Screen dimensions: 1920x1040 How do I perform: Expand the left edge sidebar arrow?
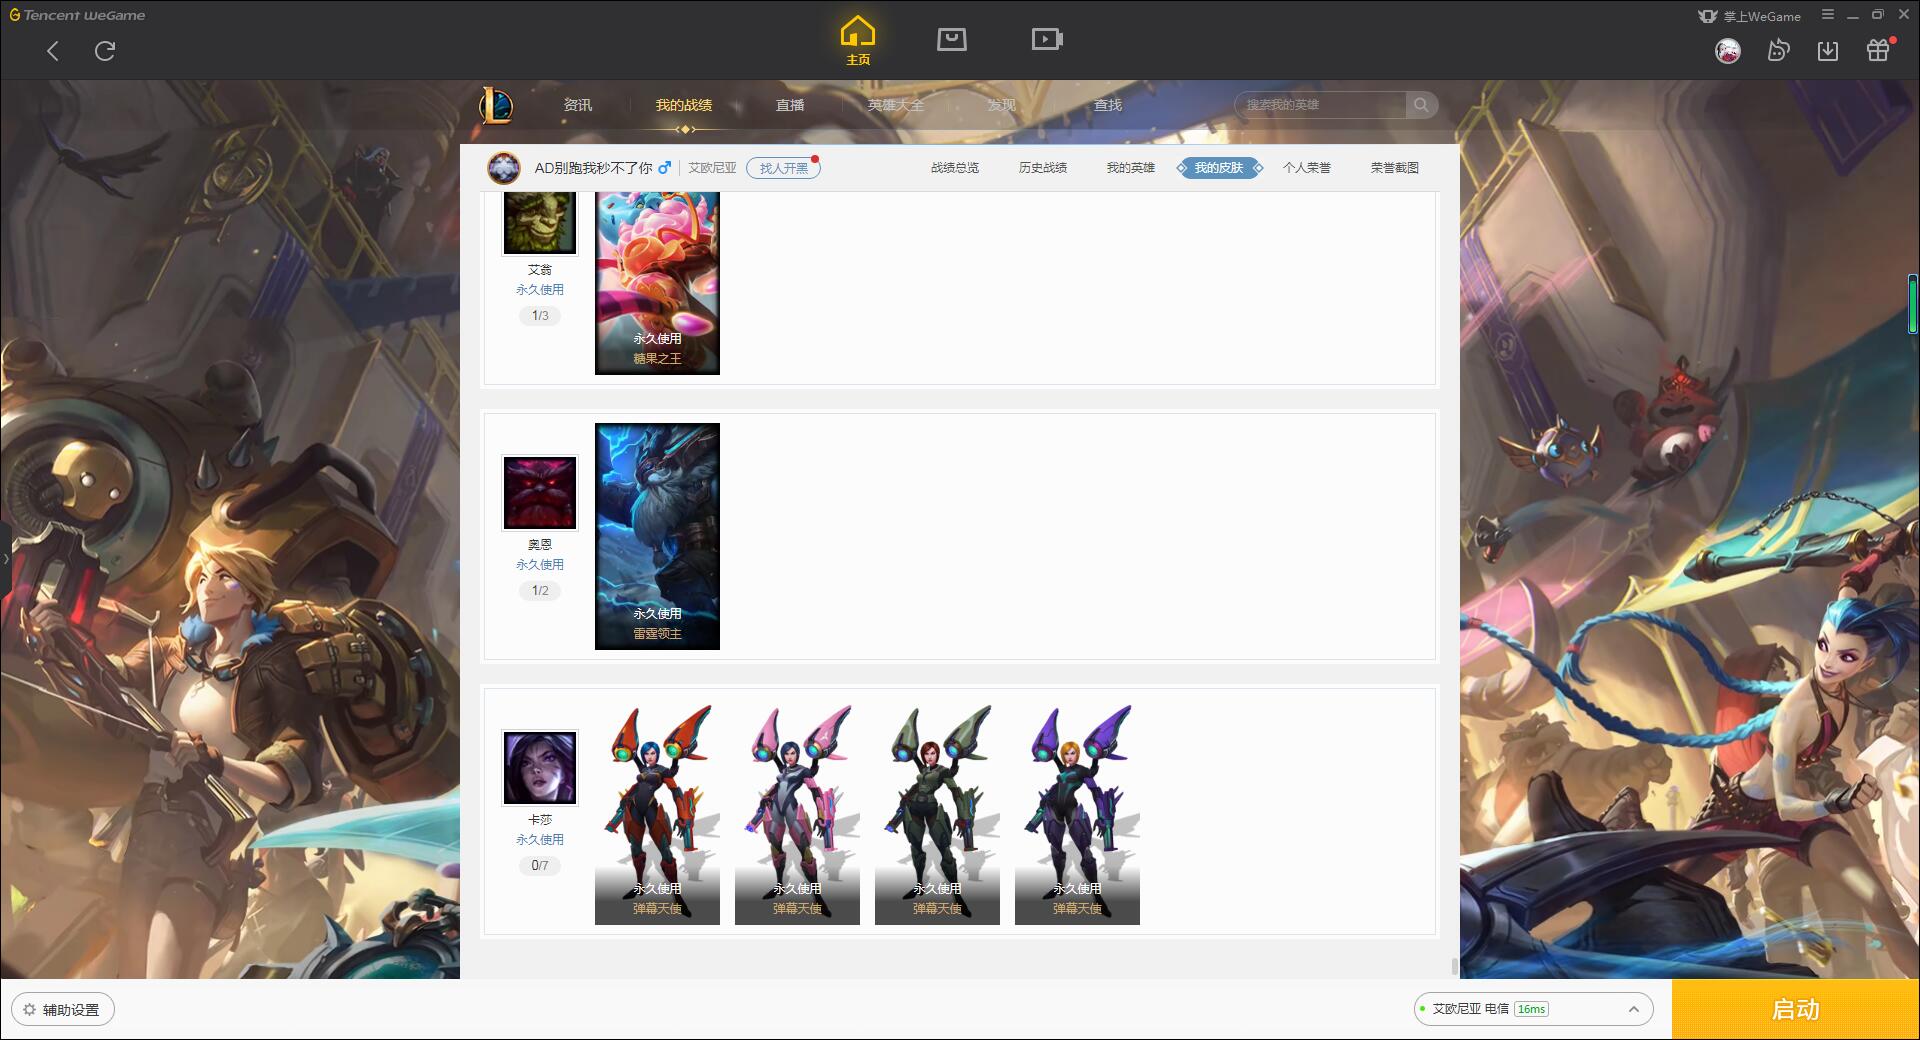5,558
